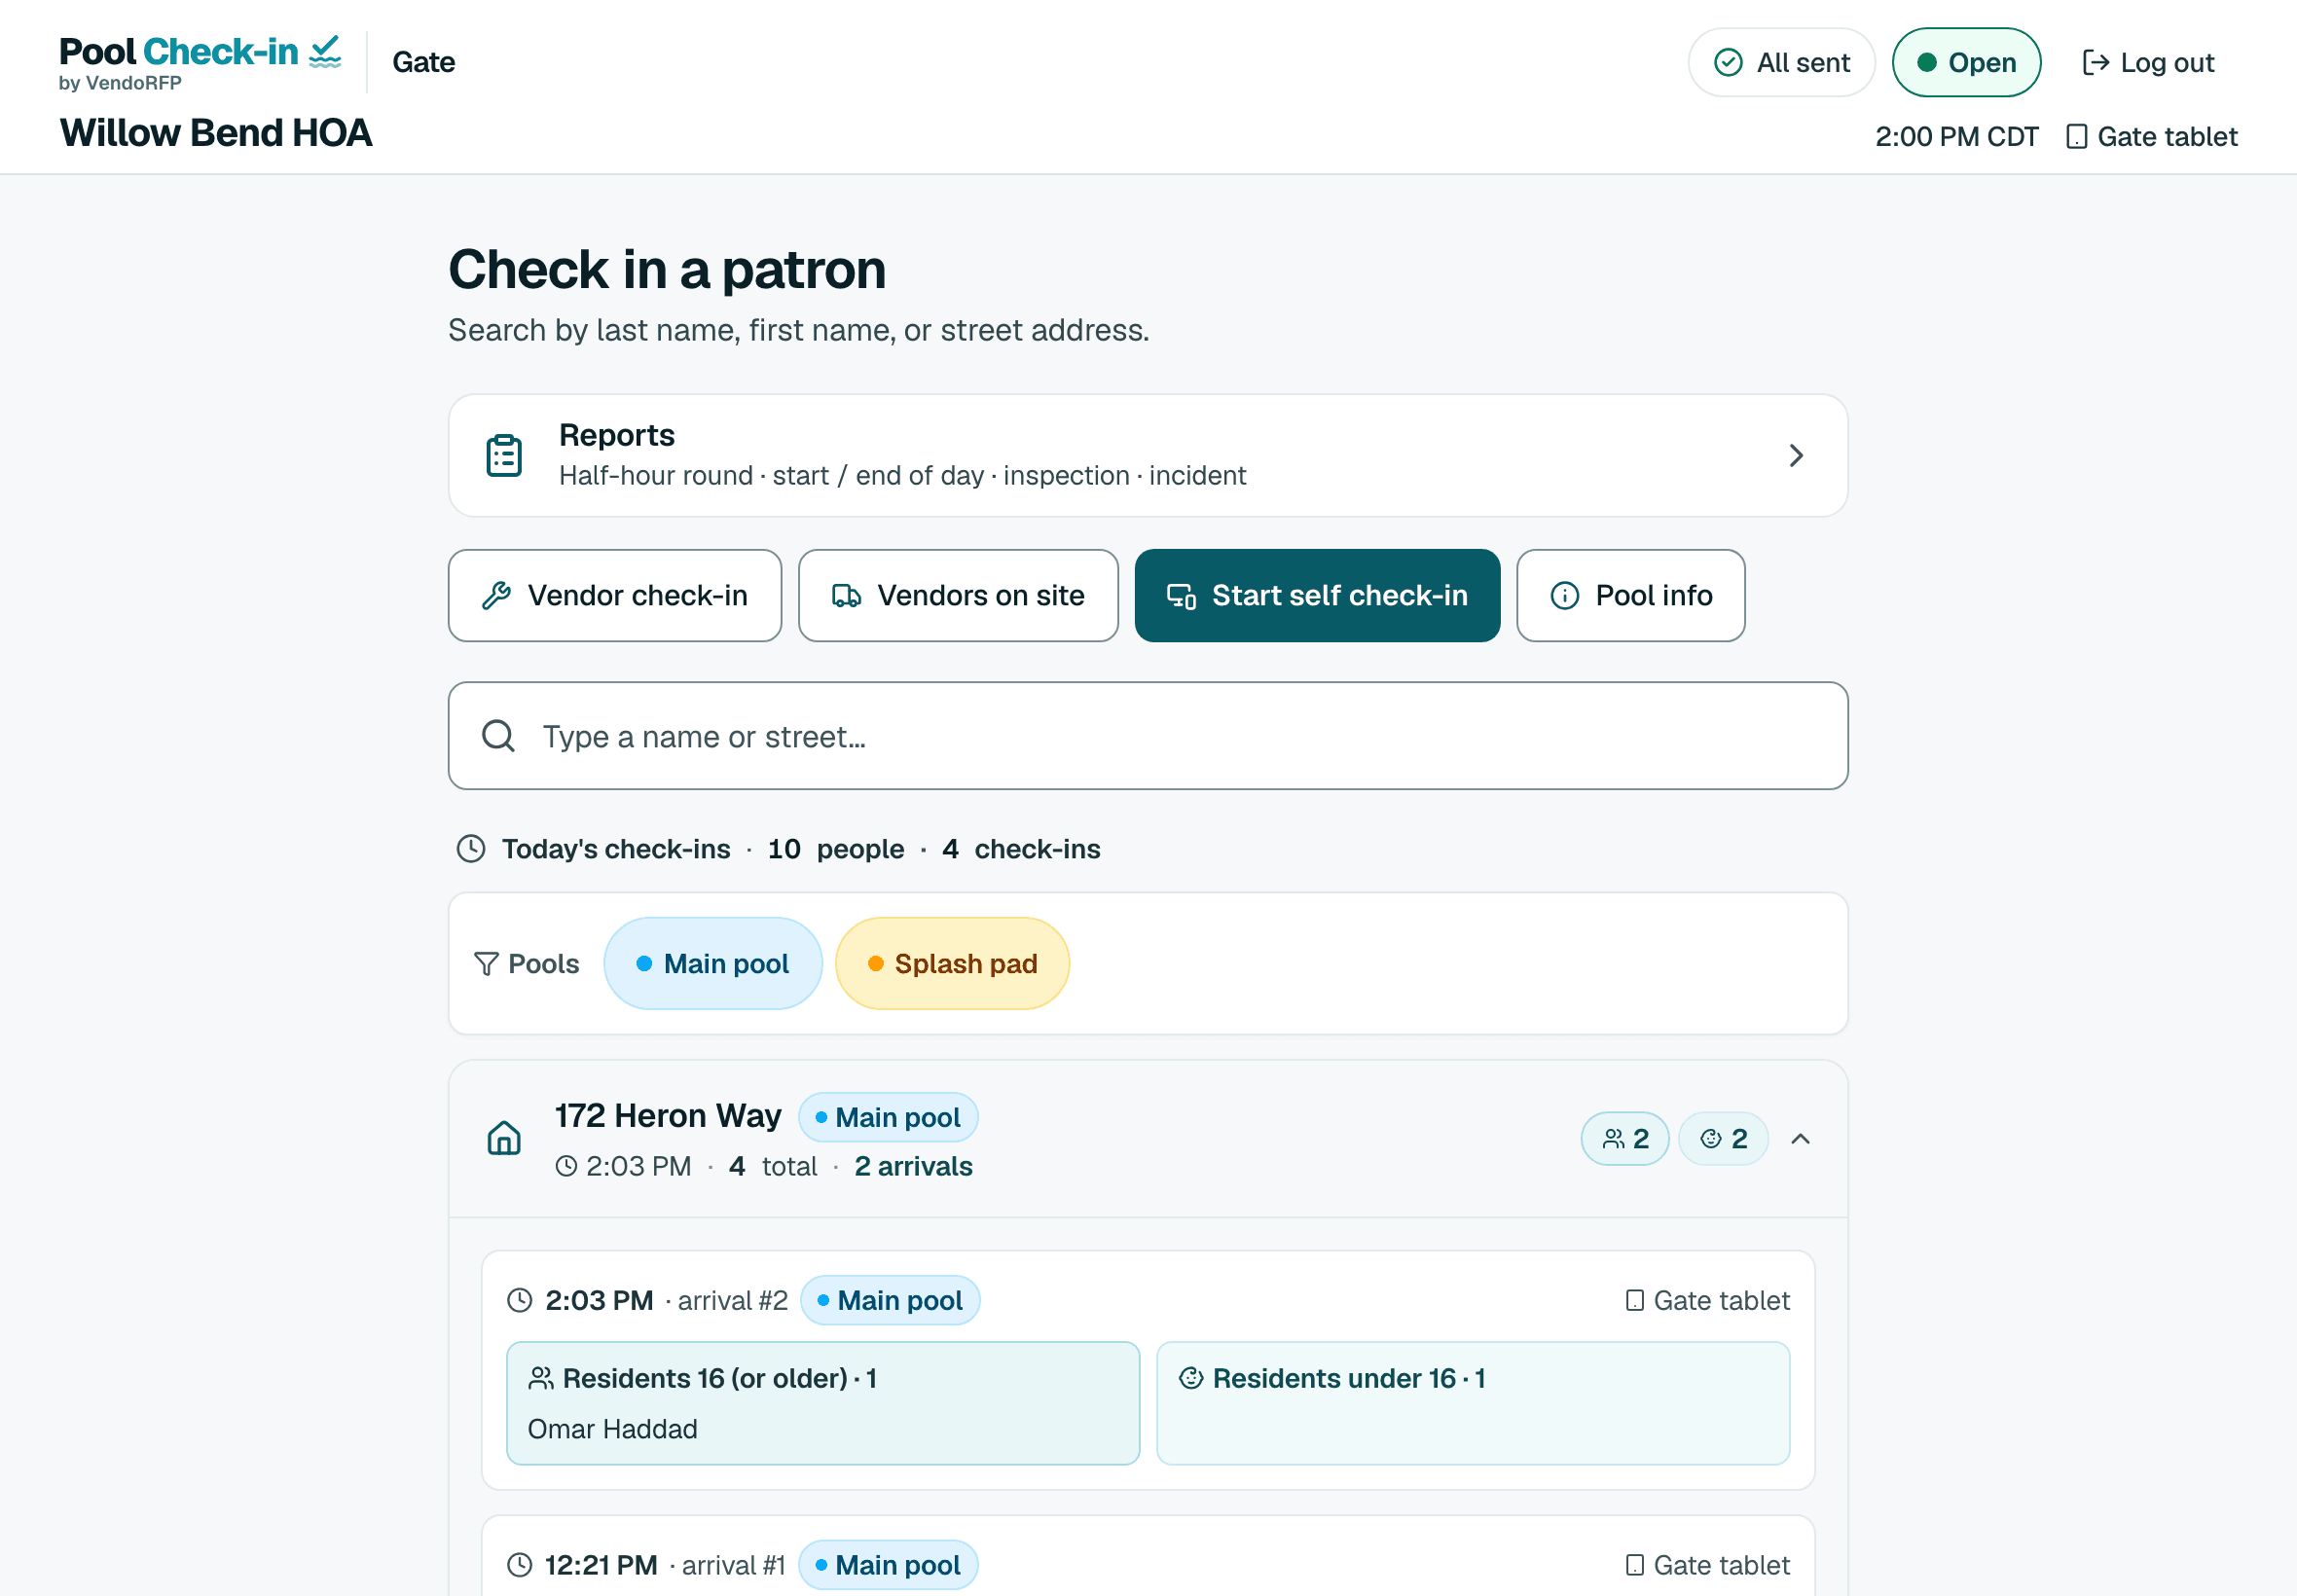Viewport: 2297px width, 1596px height.
Task: Click the Main pool tag on arrival #1
Action: [x=888, y=1566]
